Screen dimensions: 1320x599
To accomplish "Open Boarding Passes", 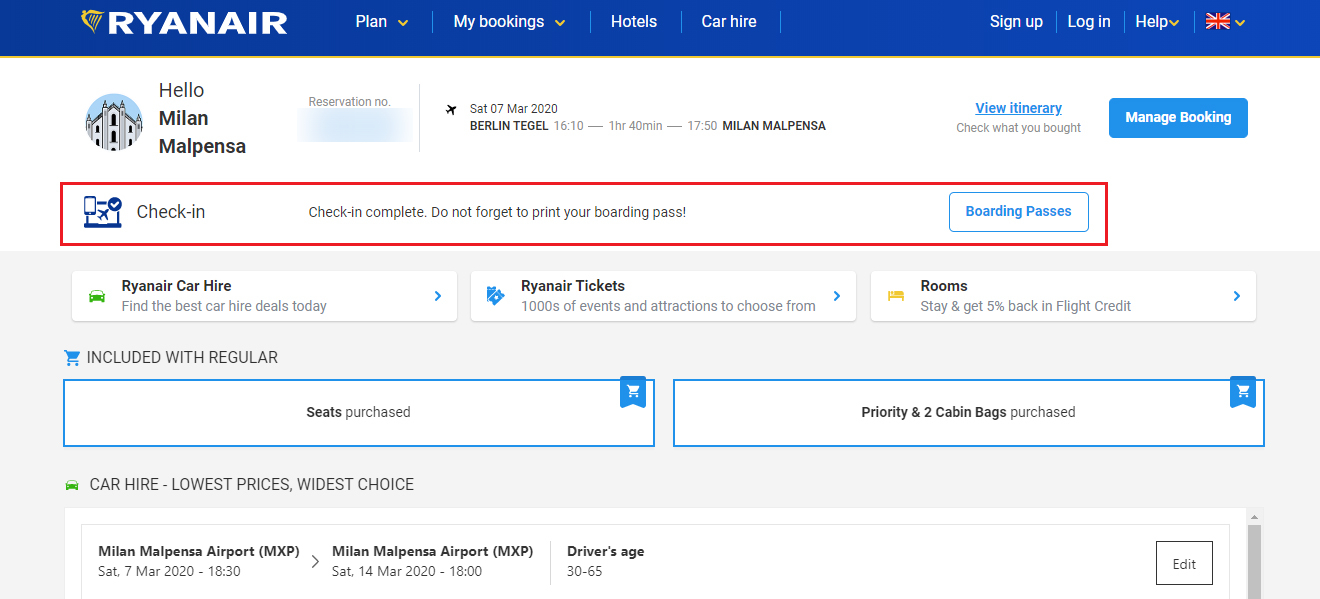I will point(1018,212).
